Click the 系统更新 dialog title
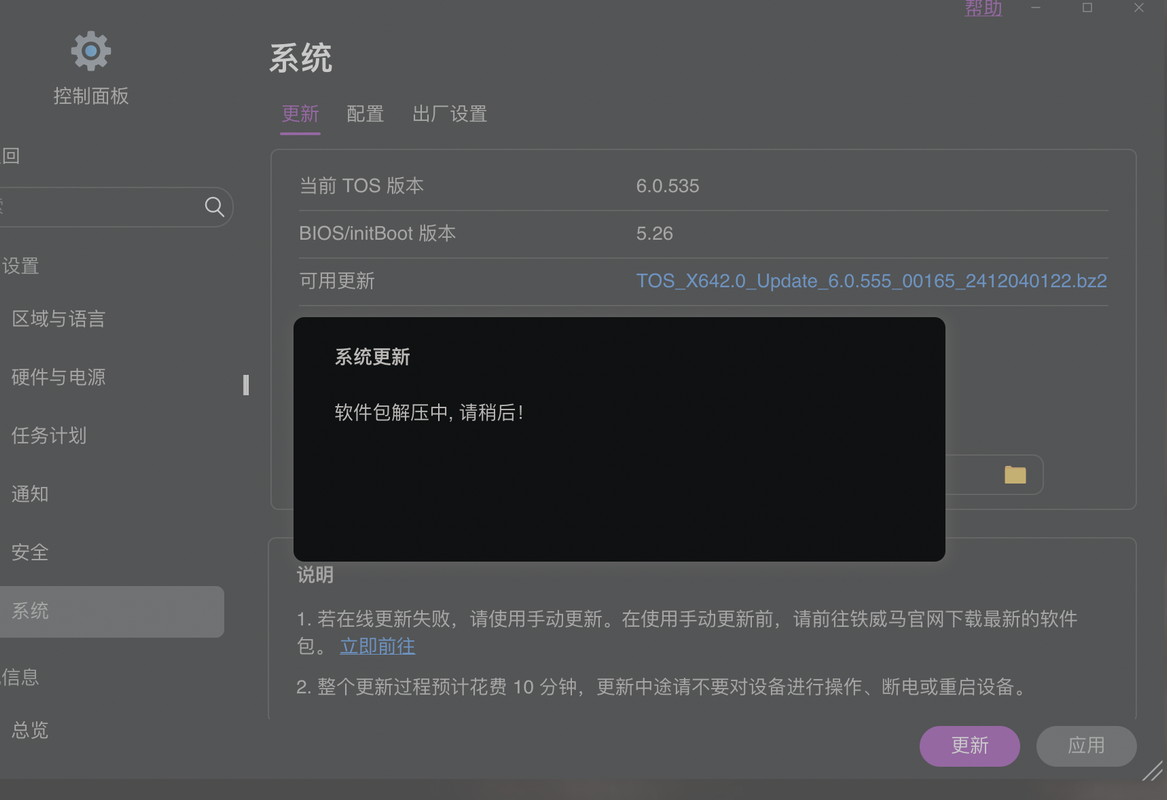The width and height of the screenshot is (1167, 800). 372,357
